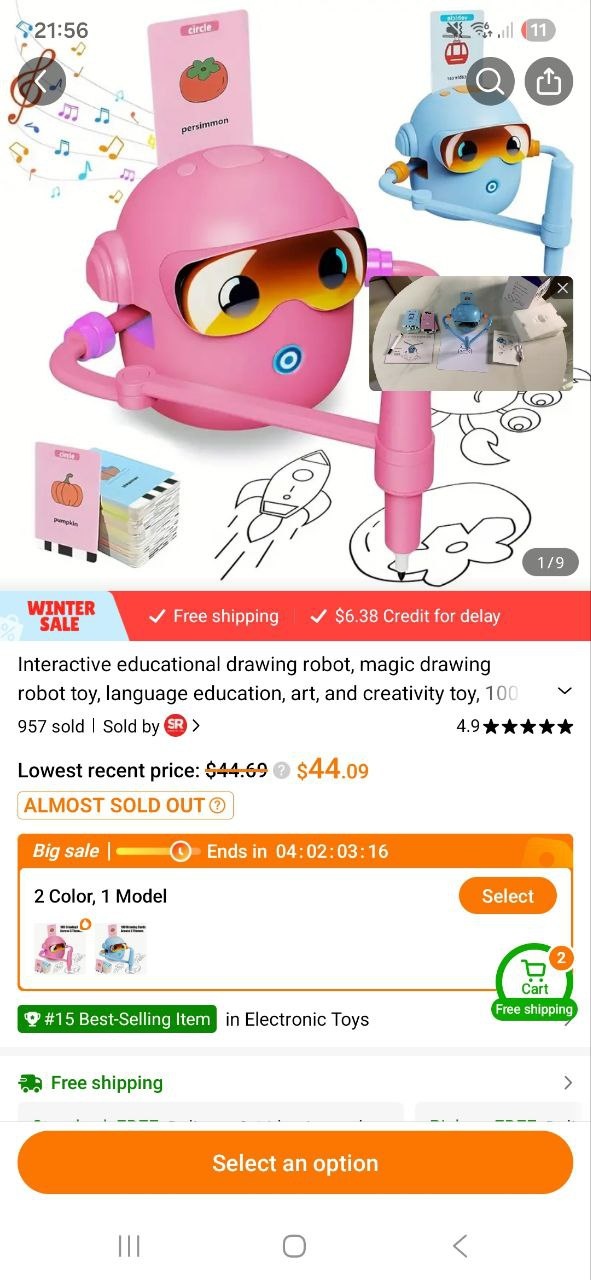Tap the share icon
This screenshot has width=591, height=1280.
549,81
